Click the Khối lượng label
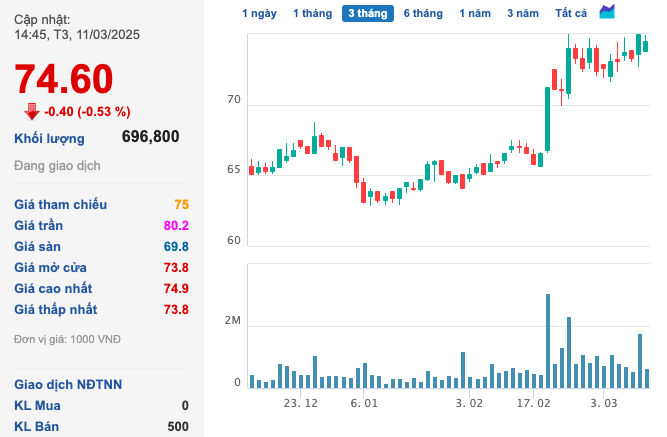Image resolution: width=667 pixels, height=437 pixels. click(x=49, y=138)
